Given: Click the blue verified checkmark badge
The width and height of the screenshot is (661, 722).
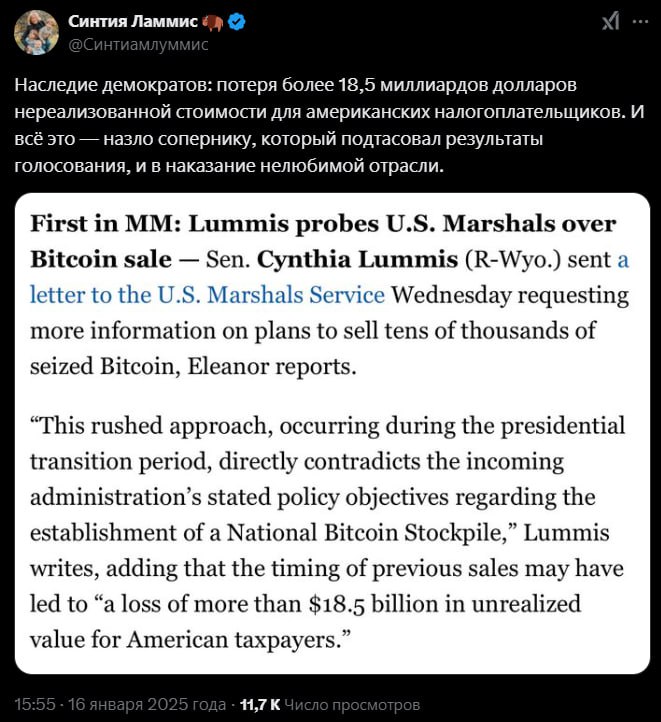Looking at the screenshot, I should (x=238, y=22).
